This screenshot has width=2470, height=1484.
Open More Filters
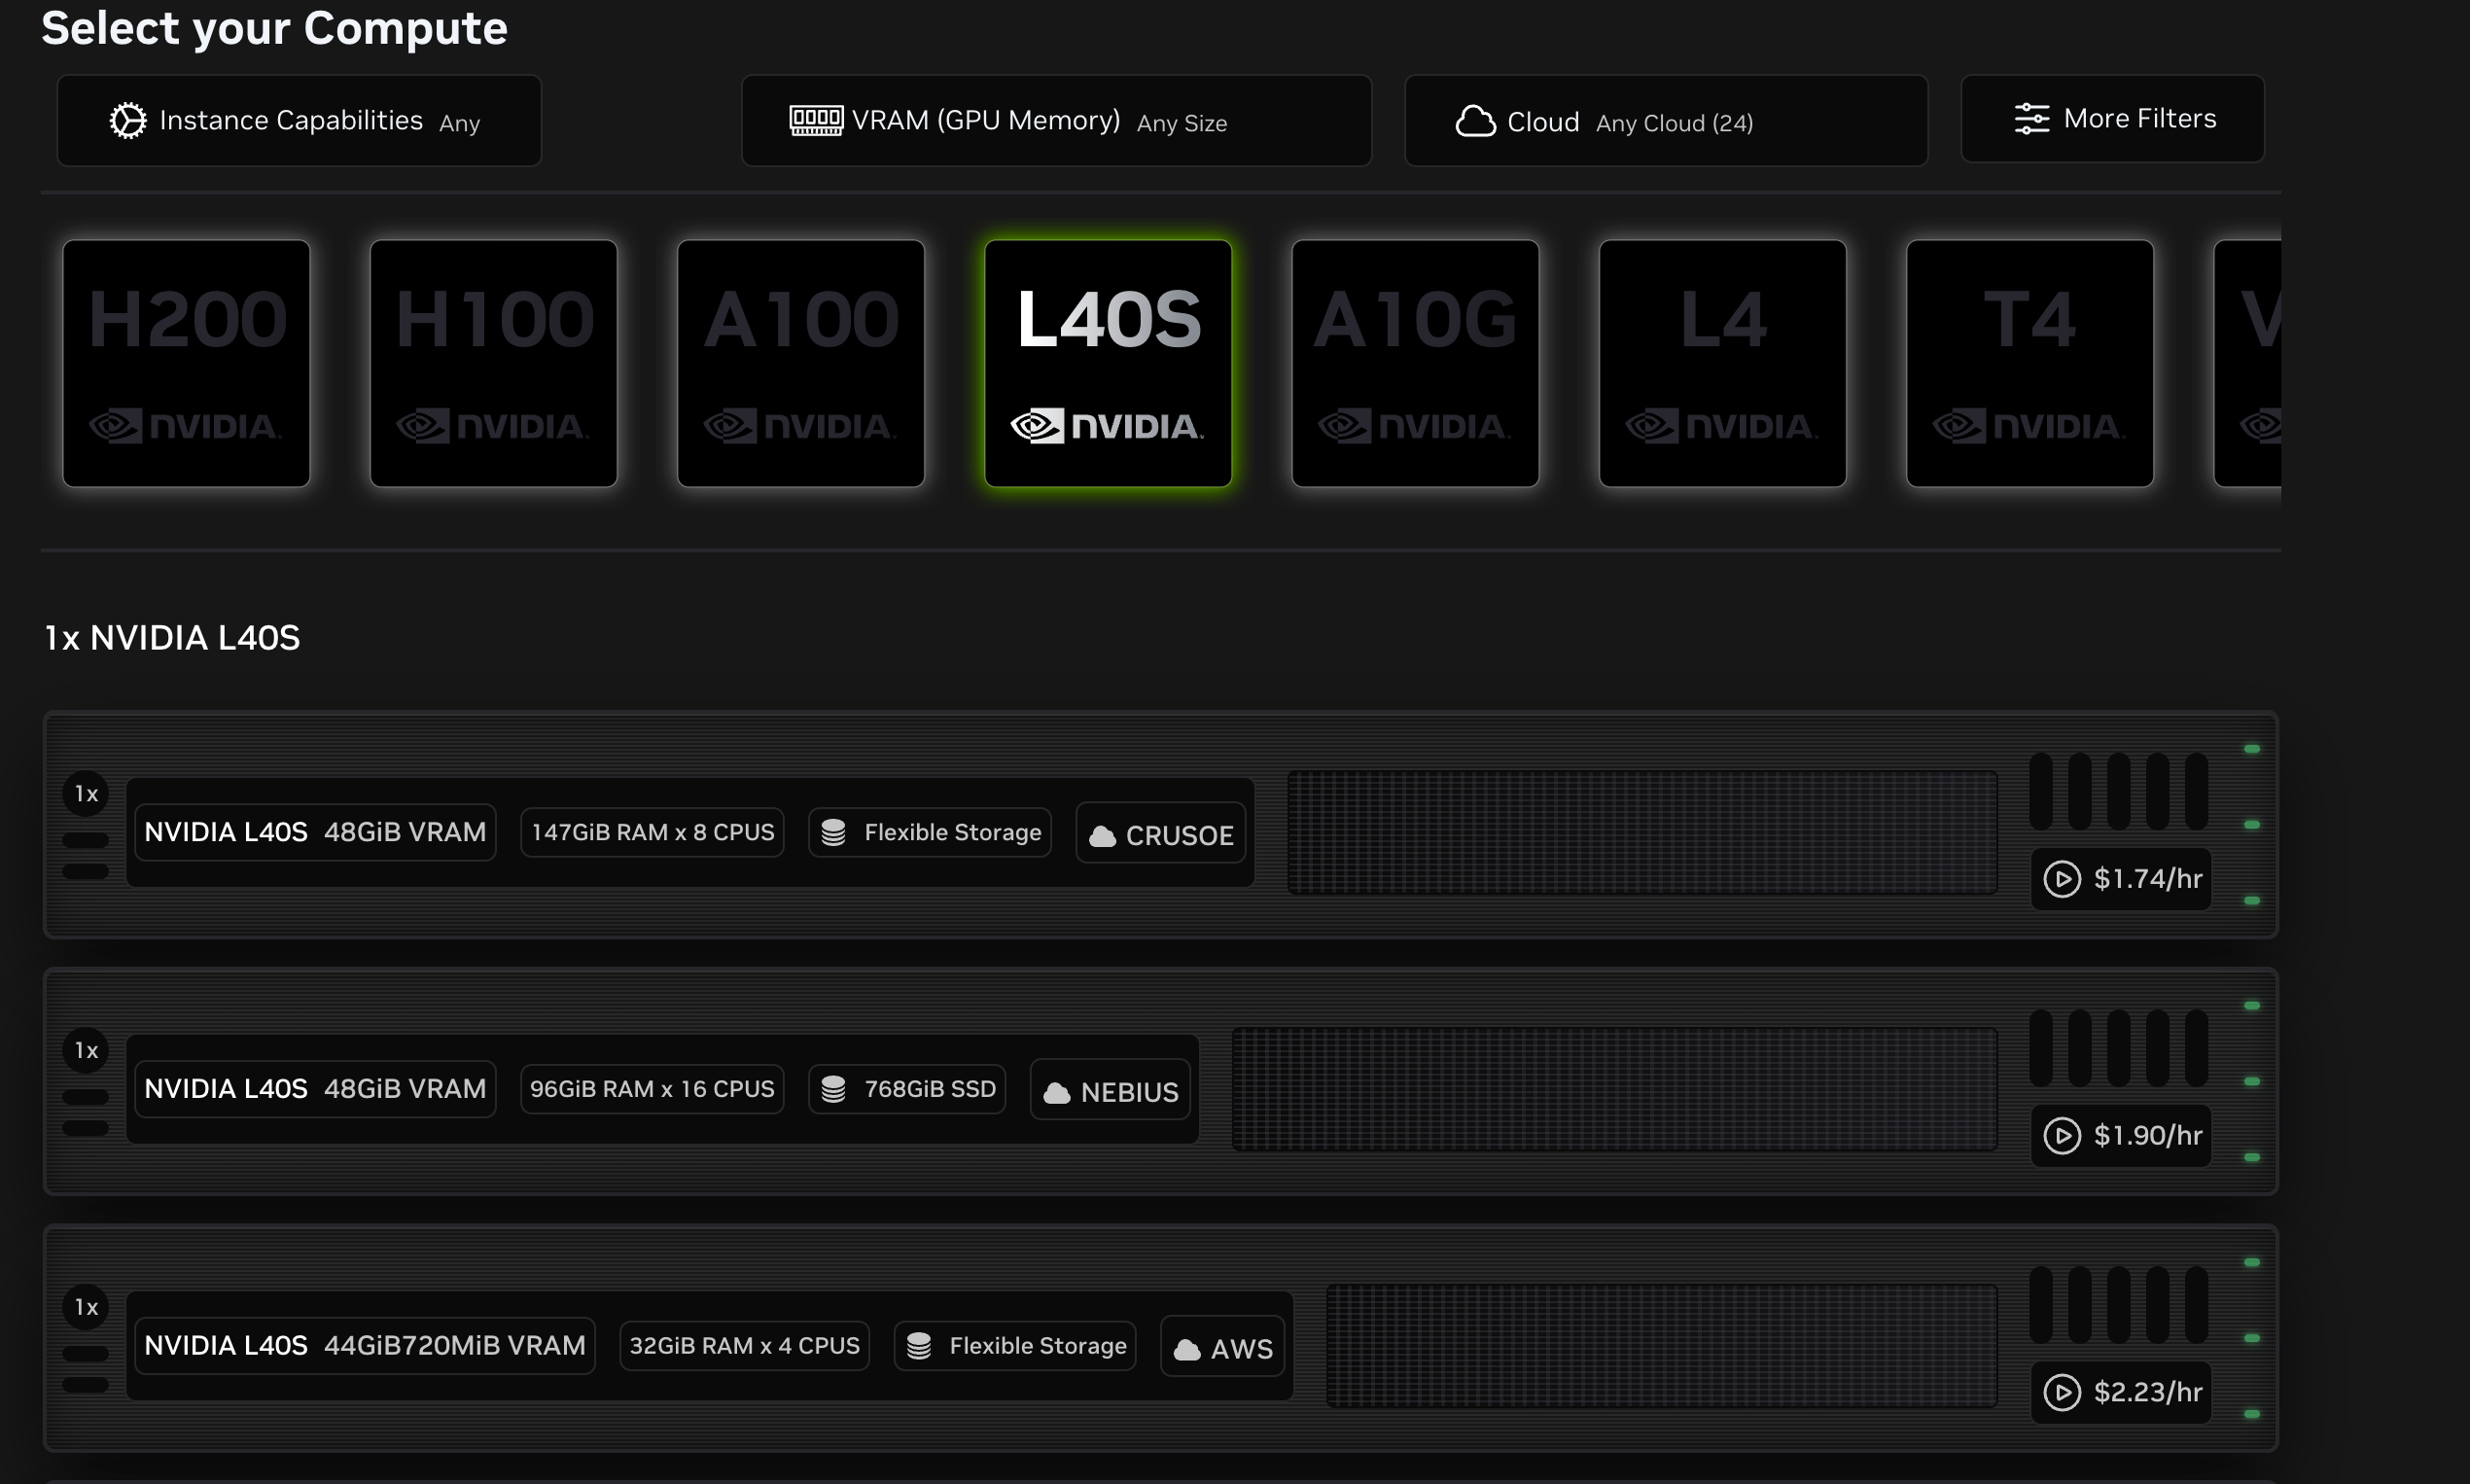coord(2112,118)
